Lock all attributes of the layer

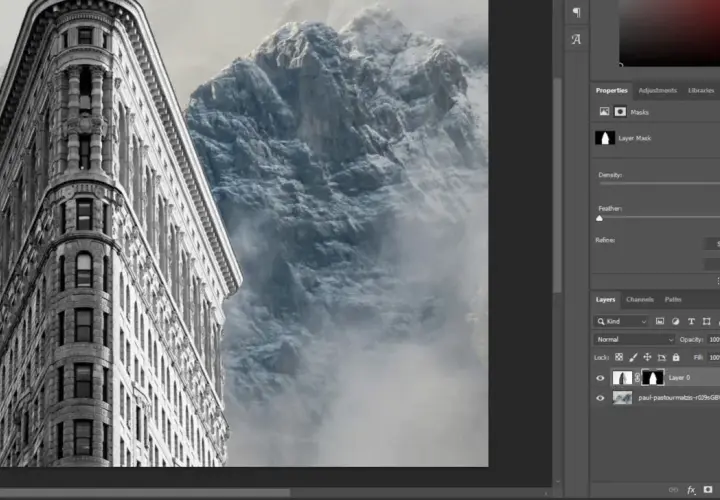676,357
